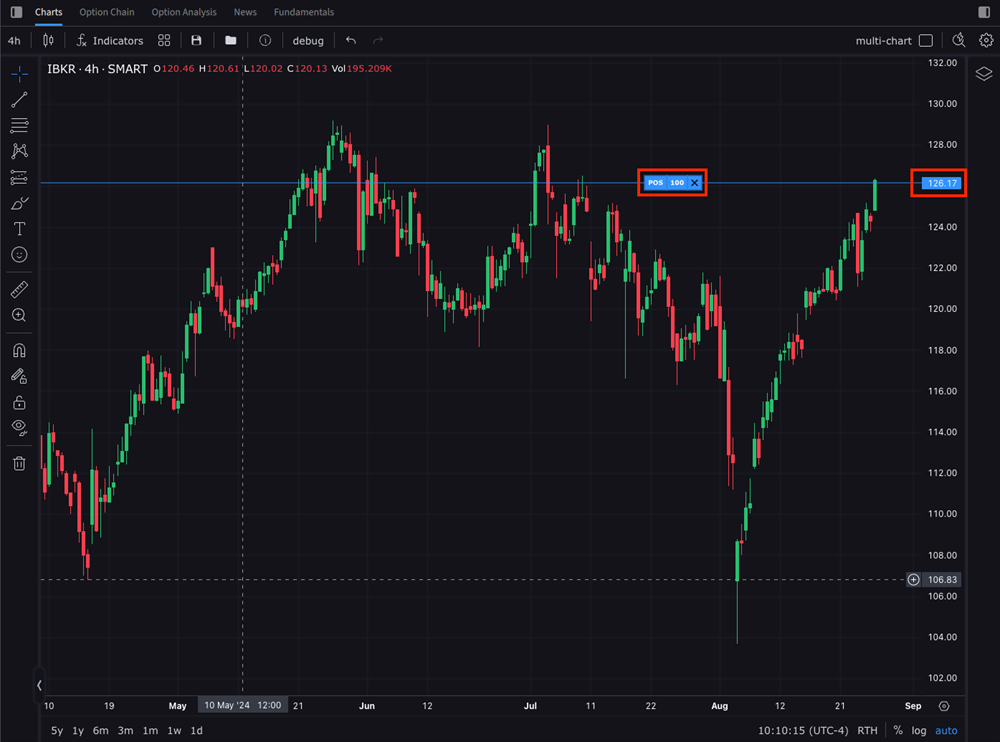Screen dimensions: 1000x742
Task: Select the ruler measure tool
Action: click(x=19, y=290)
